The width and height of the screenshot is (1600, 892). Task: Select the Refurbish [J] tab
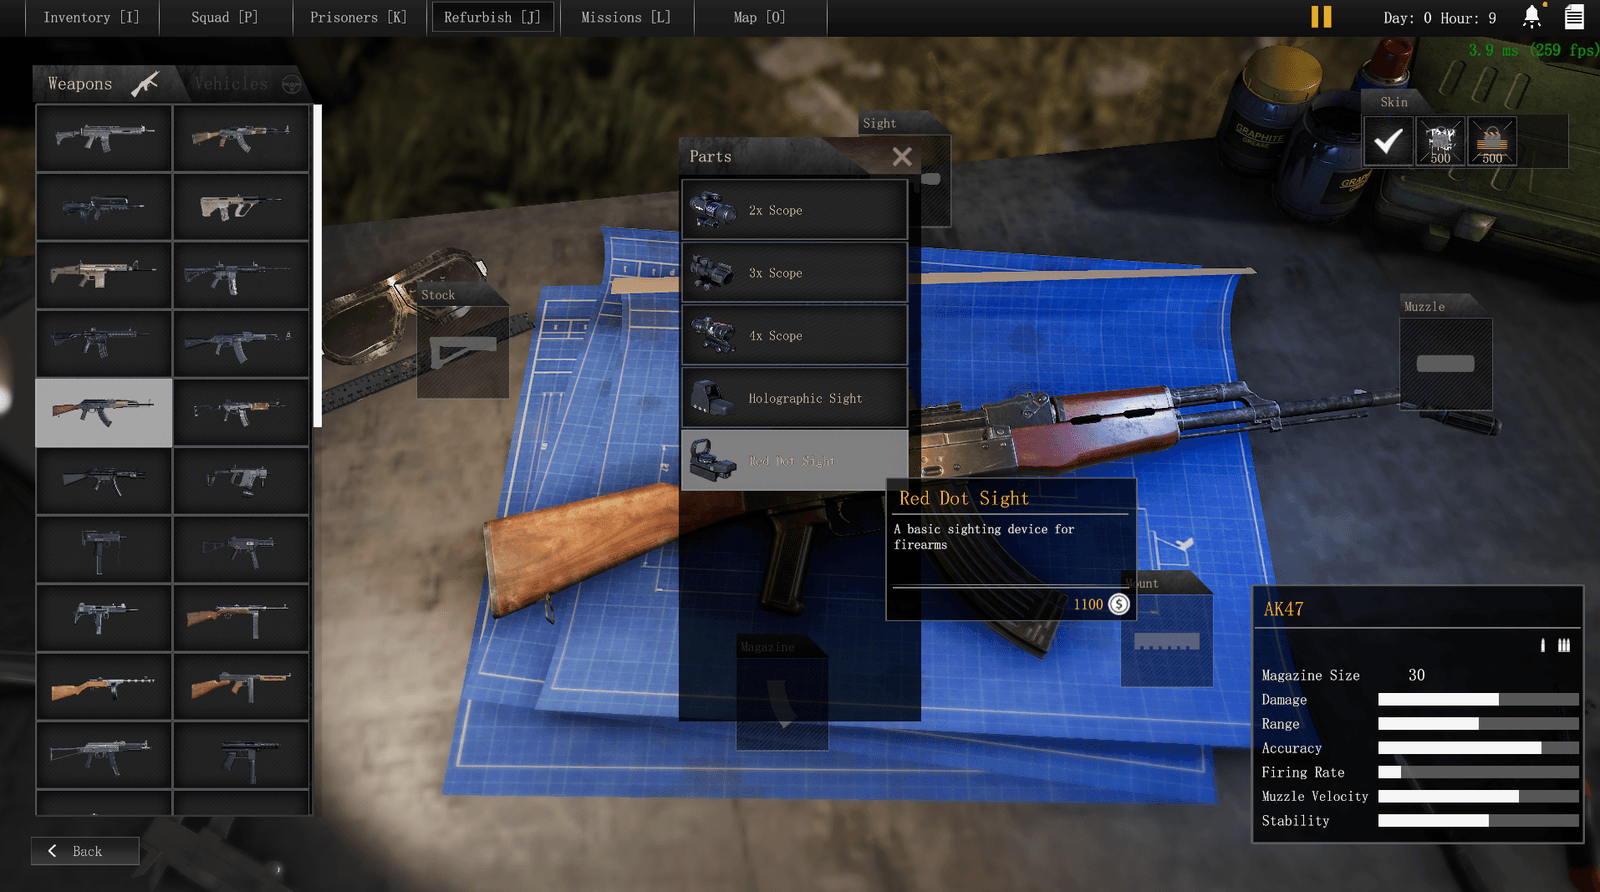point(492,17)
